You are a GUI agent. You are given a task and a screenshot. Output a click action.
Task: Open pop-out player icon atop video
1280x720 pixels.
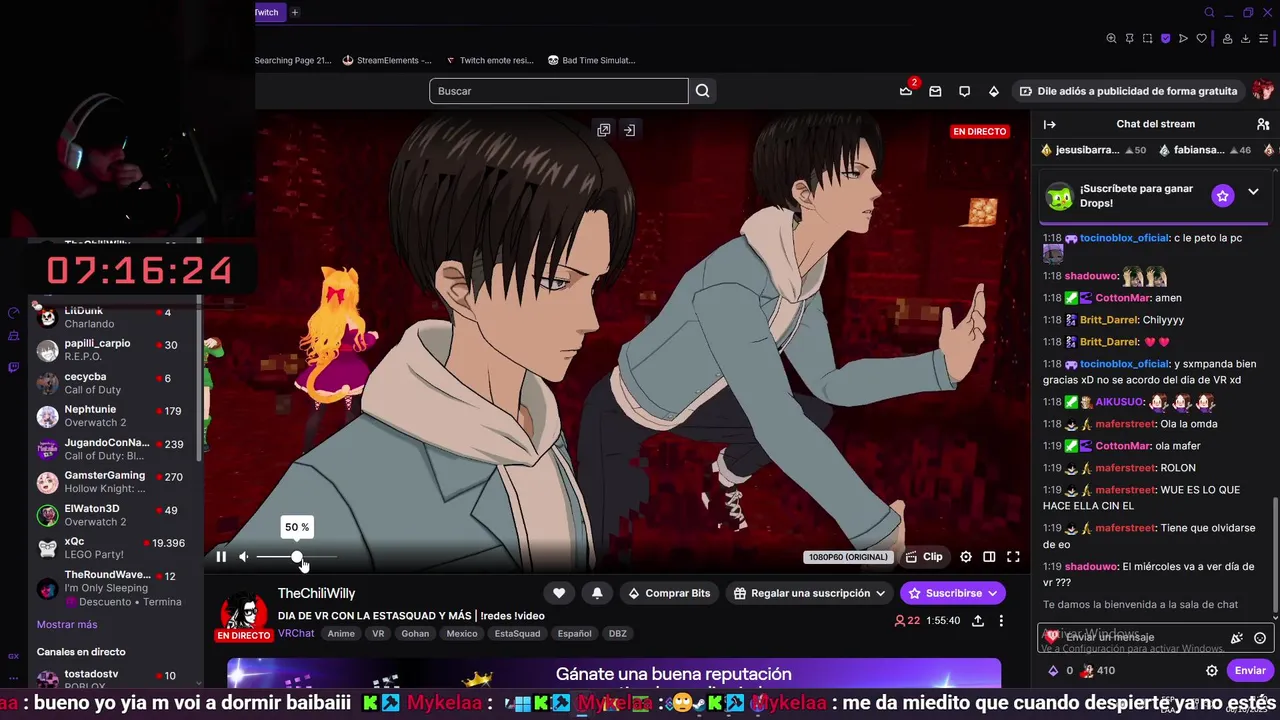click(603, 130)
